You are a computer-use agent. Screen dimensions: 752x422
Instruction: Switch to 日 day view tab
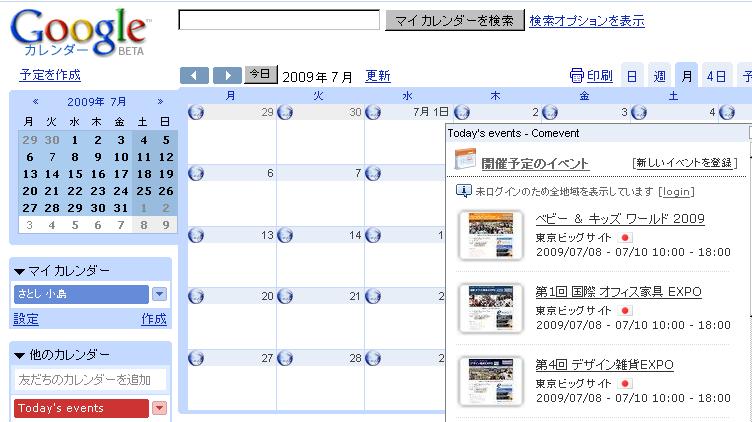(x=632, y=76)
